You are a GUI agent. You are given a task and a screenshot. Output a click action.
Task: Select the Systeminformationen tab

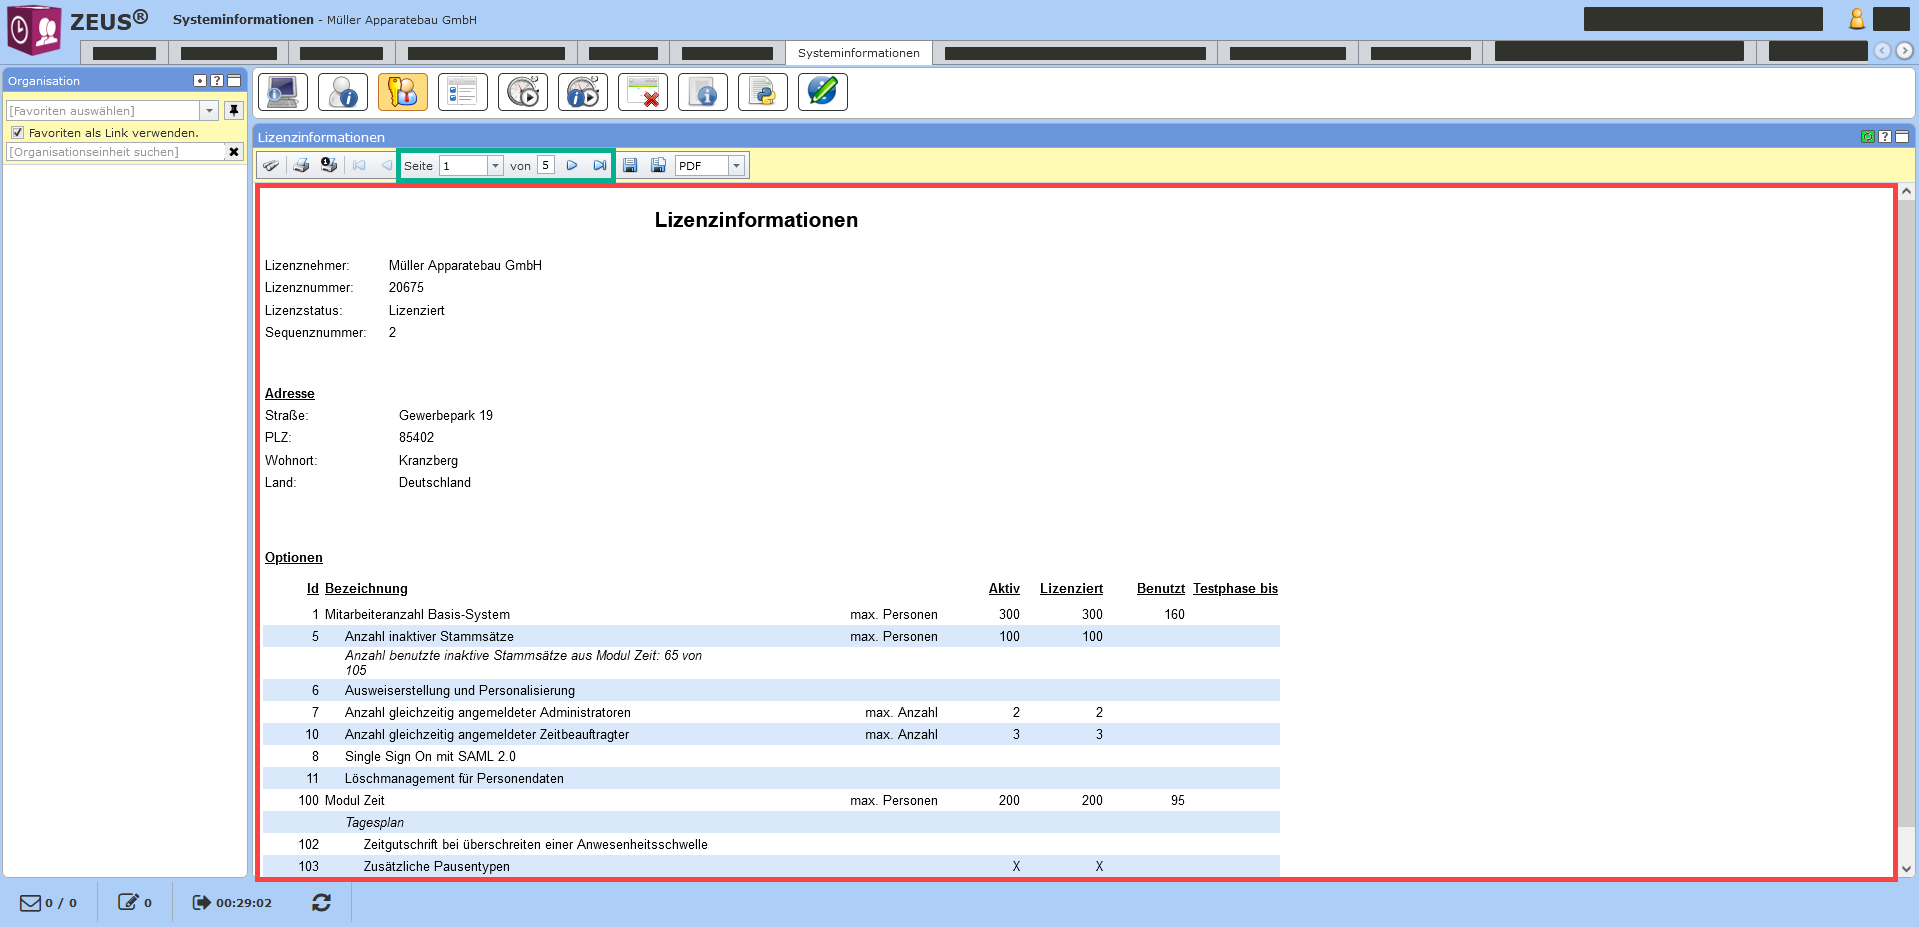(858, 53)
